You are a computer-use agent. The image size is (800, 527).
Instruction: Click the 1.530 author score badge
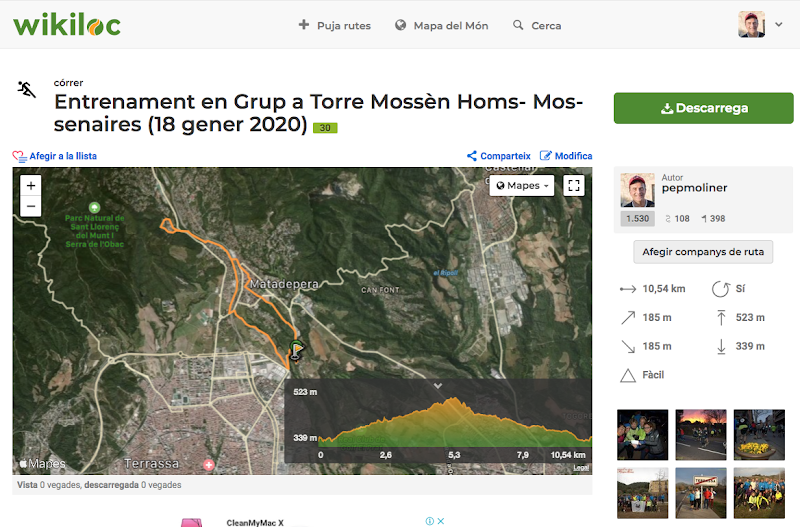637,219
